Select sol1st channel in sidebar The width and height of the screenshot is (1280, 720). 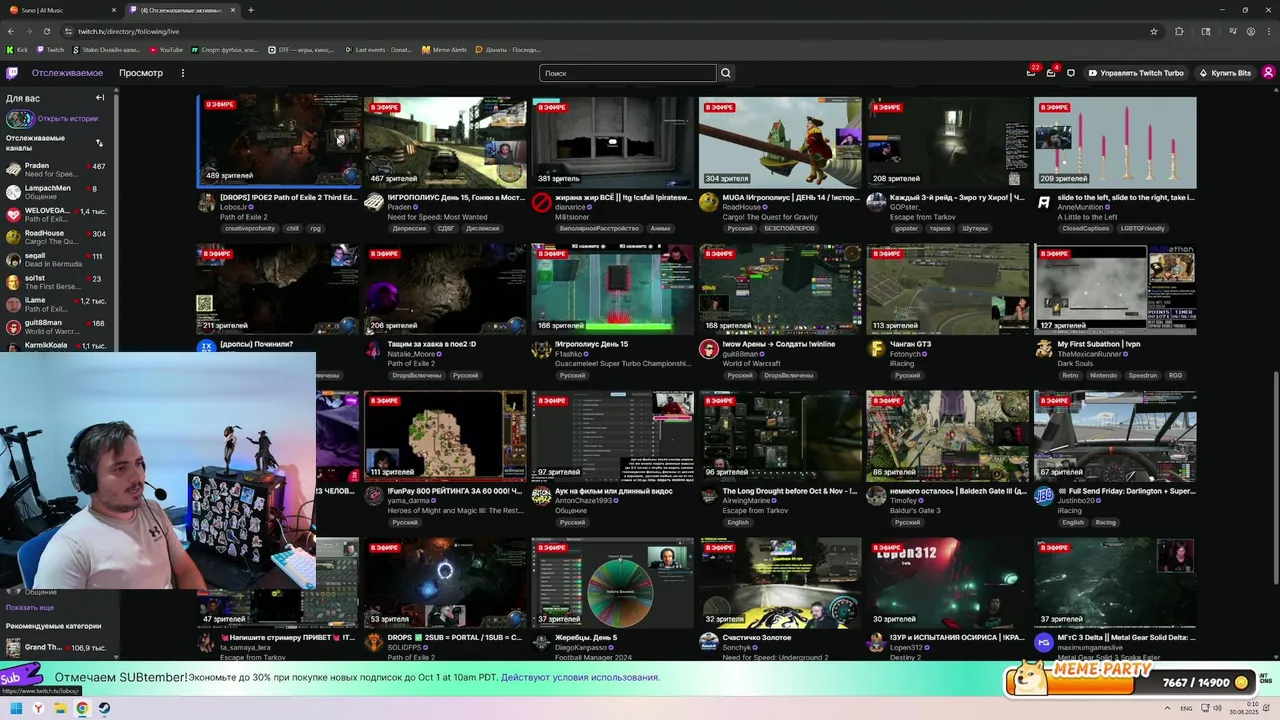(57, 282)
